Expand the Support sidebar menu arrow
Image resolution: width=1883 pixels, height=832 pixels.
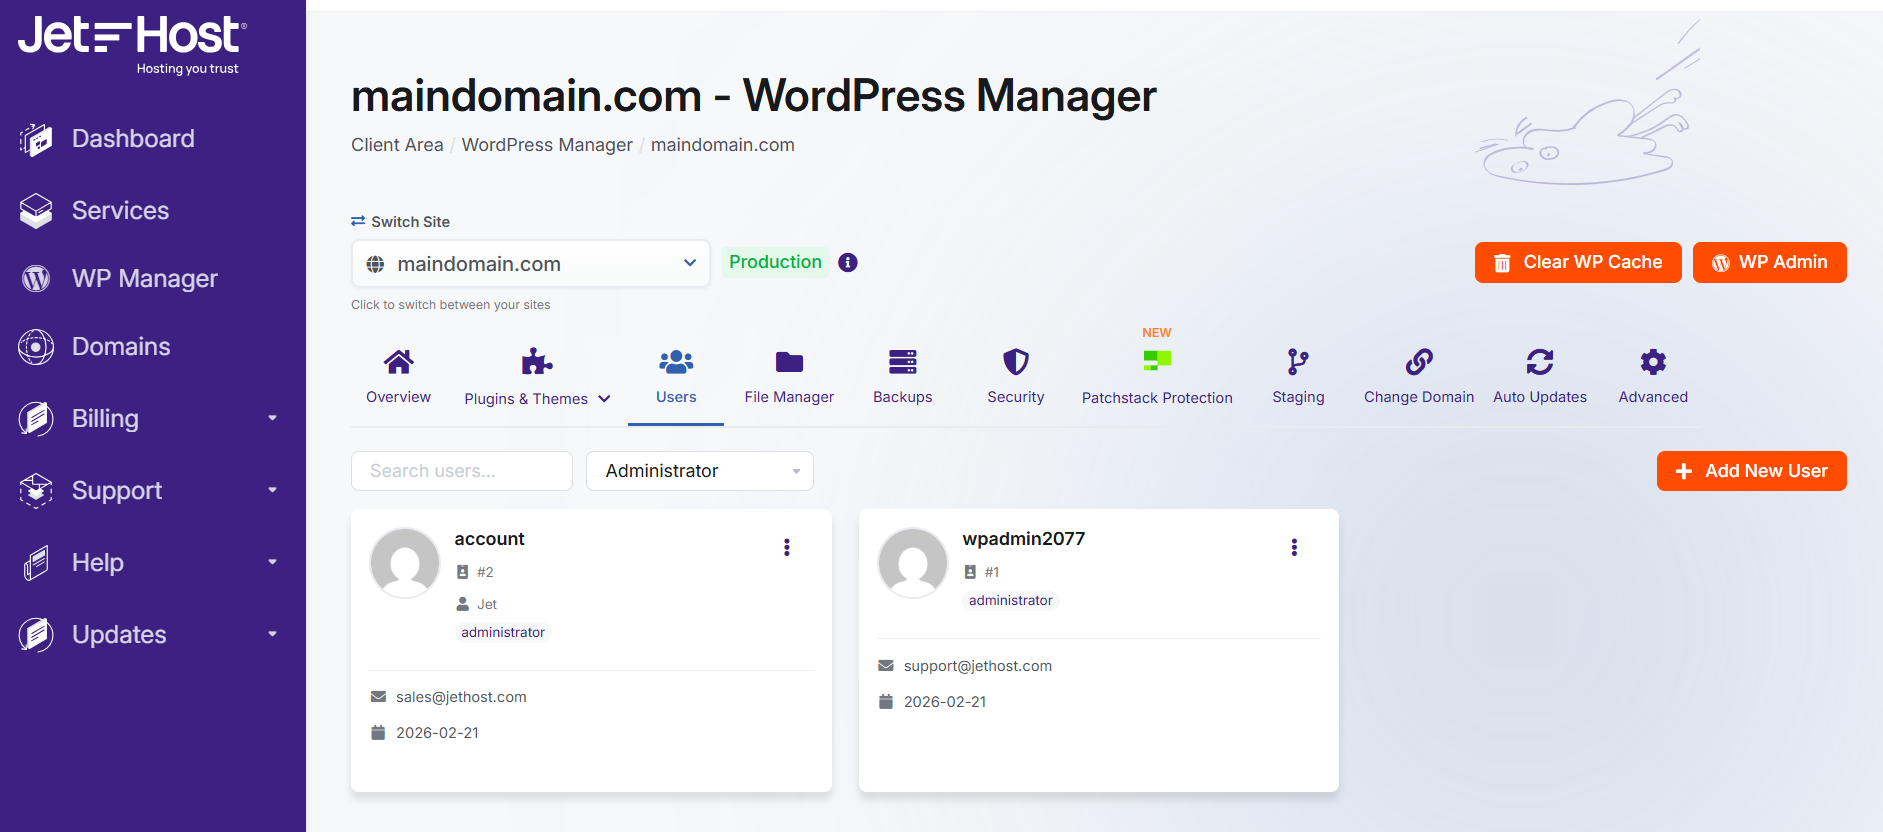click(x=272, y=490)
